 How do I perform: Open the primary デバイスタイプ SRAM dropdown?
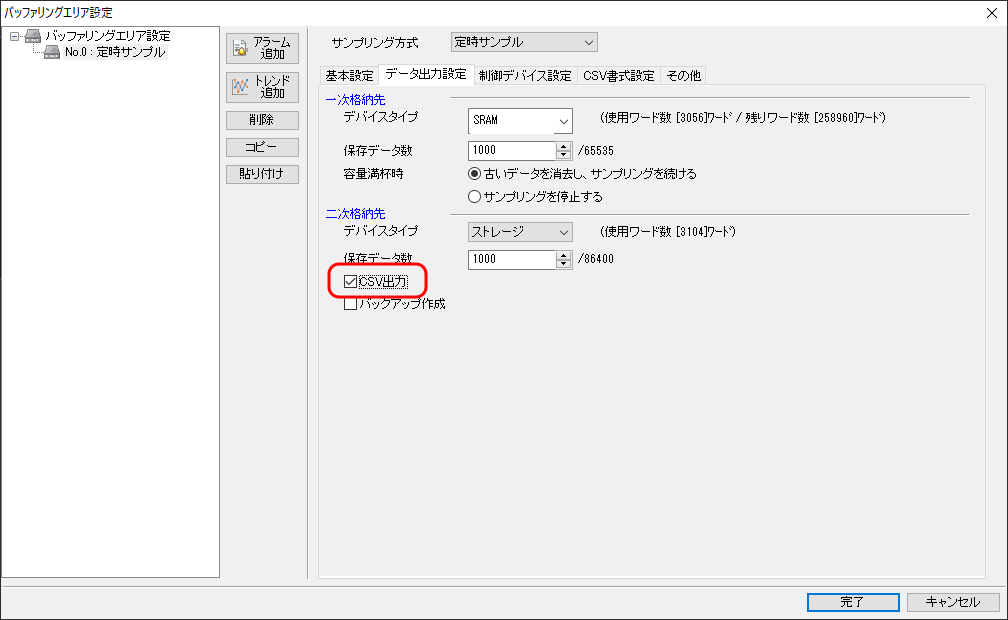[x=520, y=120]
